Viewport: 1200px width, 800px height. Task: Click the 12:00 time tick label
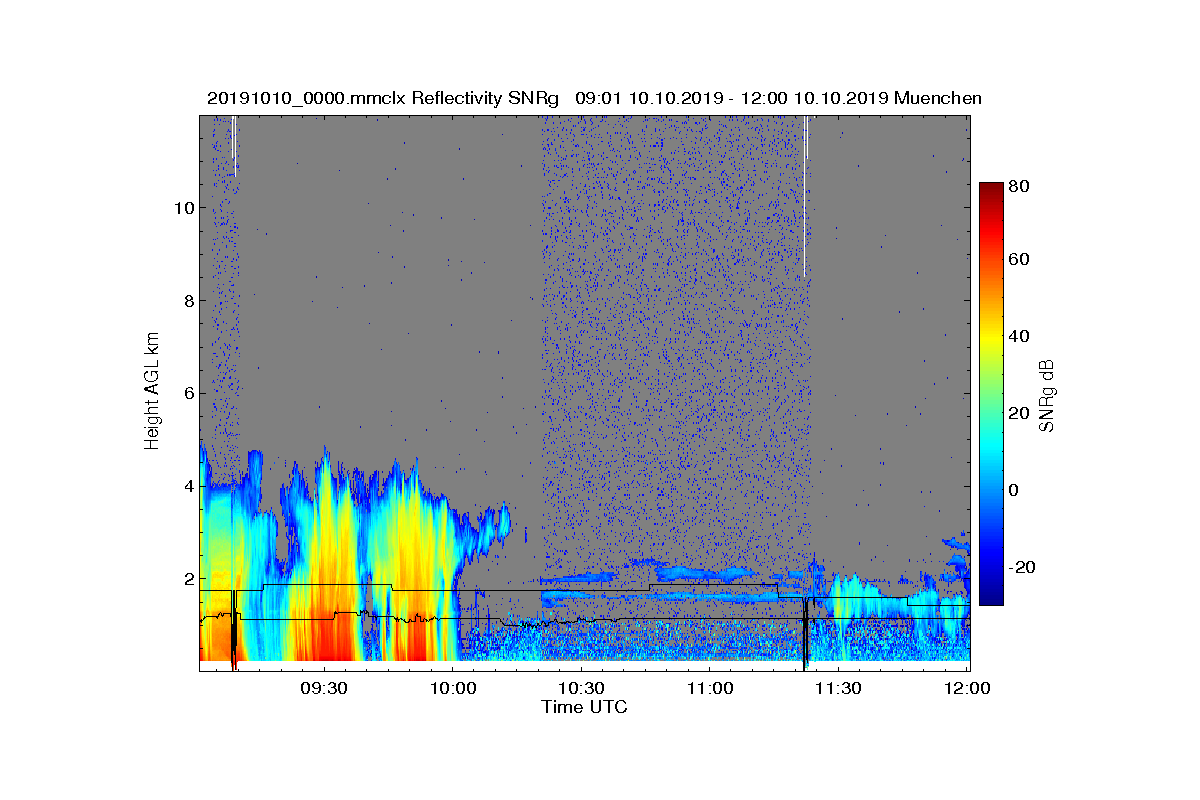[967, 688]
